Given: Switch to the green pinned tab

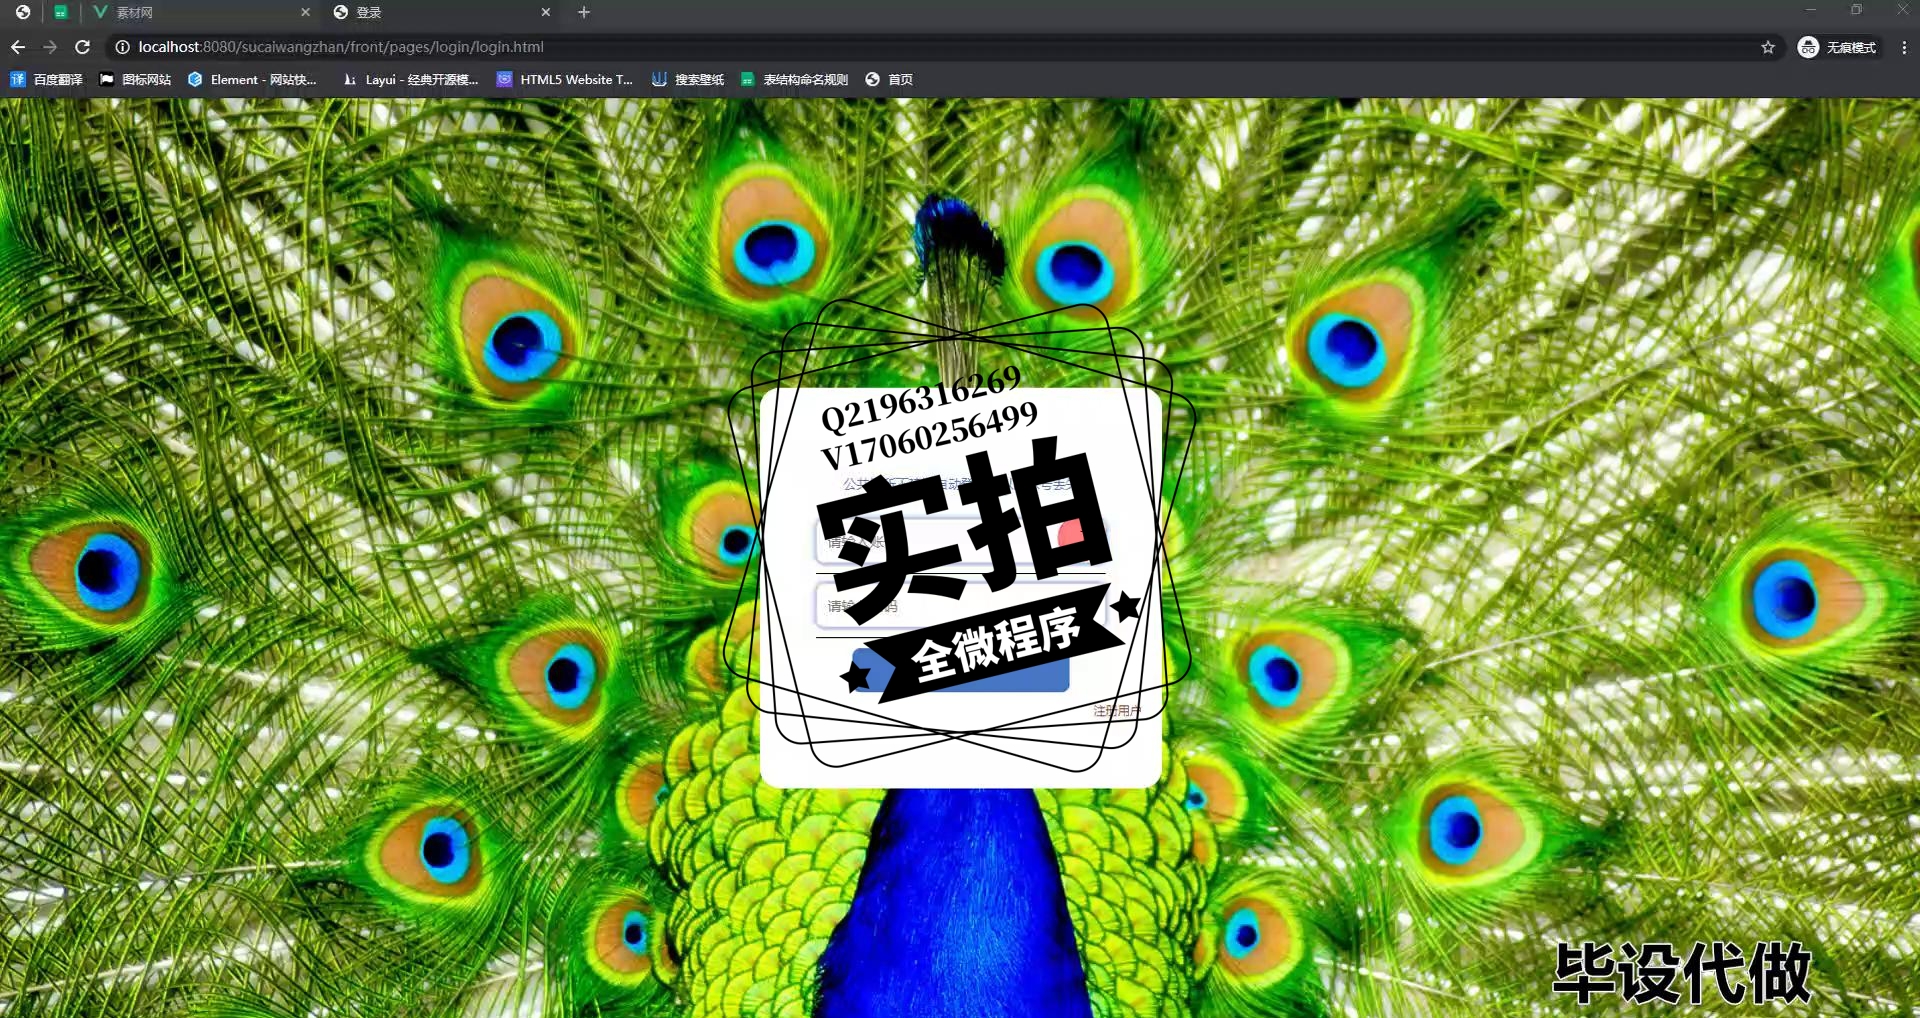Looking at the screenshot, I should pos(60,12).
